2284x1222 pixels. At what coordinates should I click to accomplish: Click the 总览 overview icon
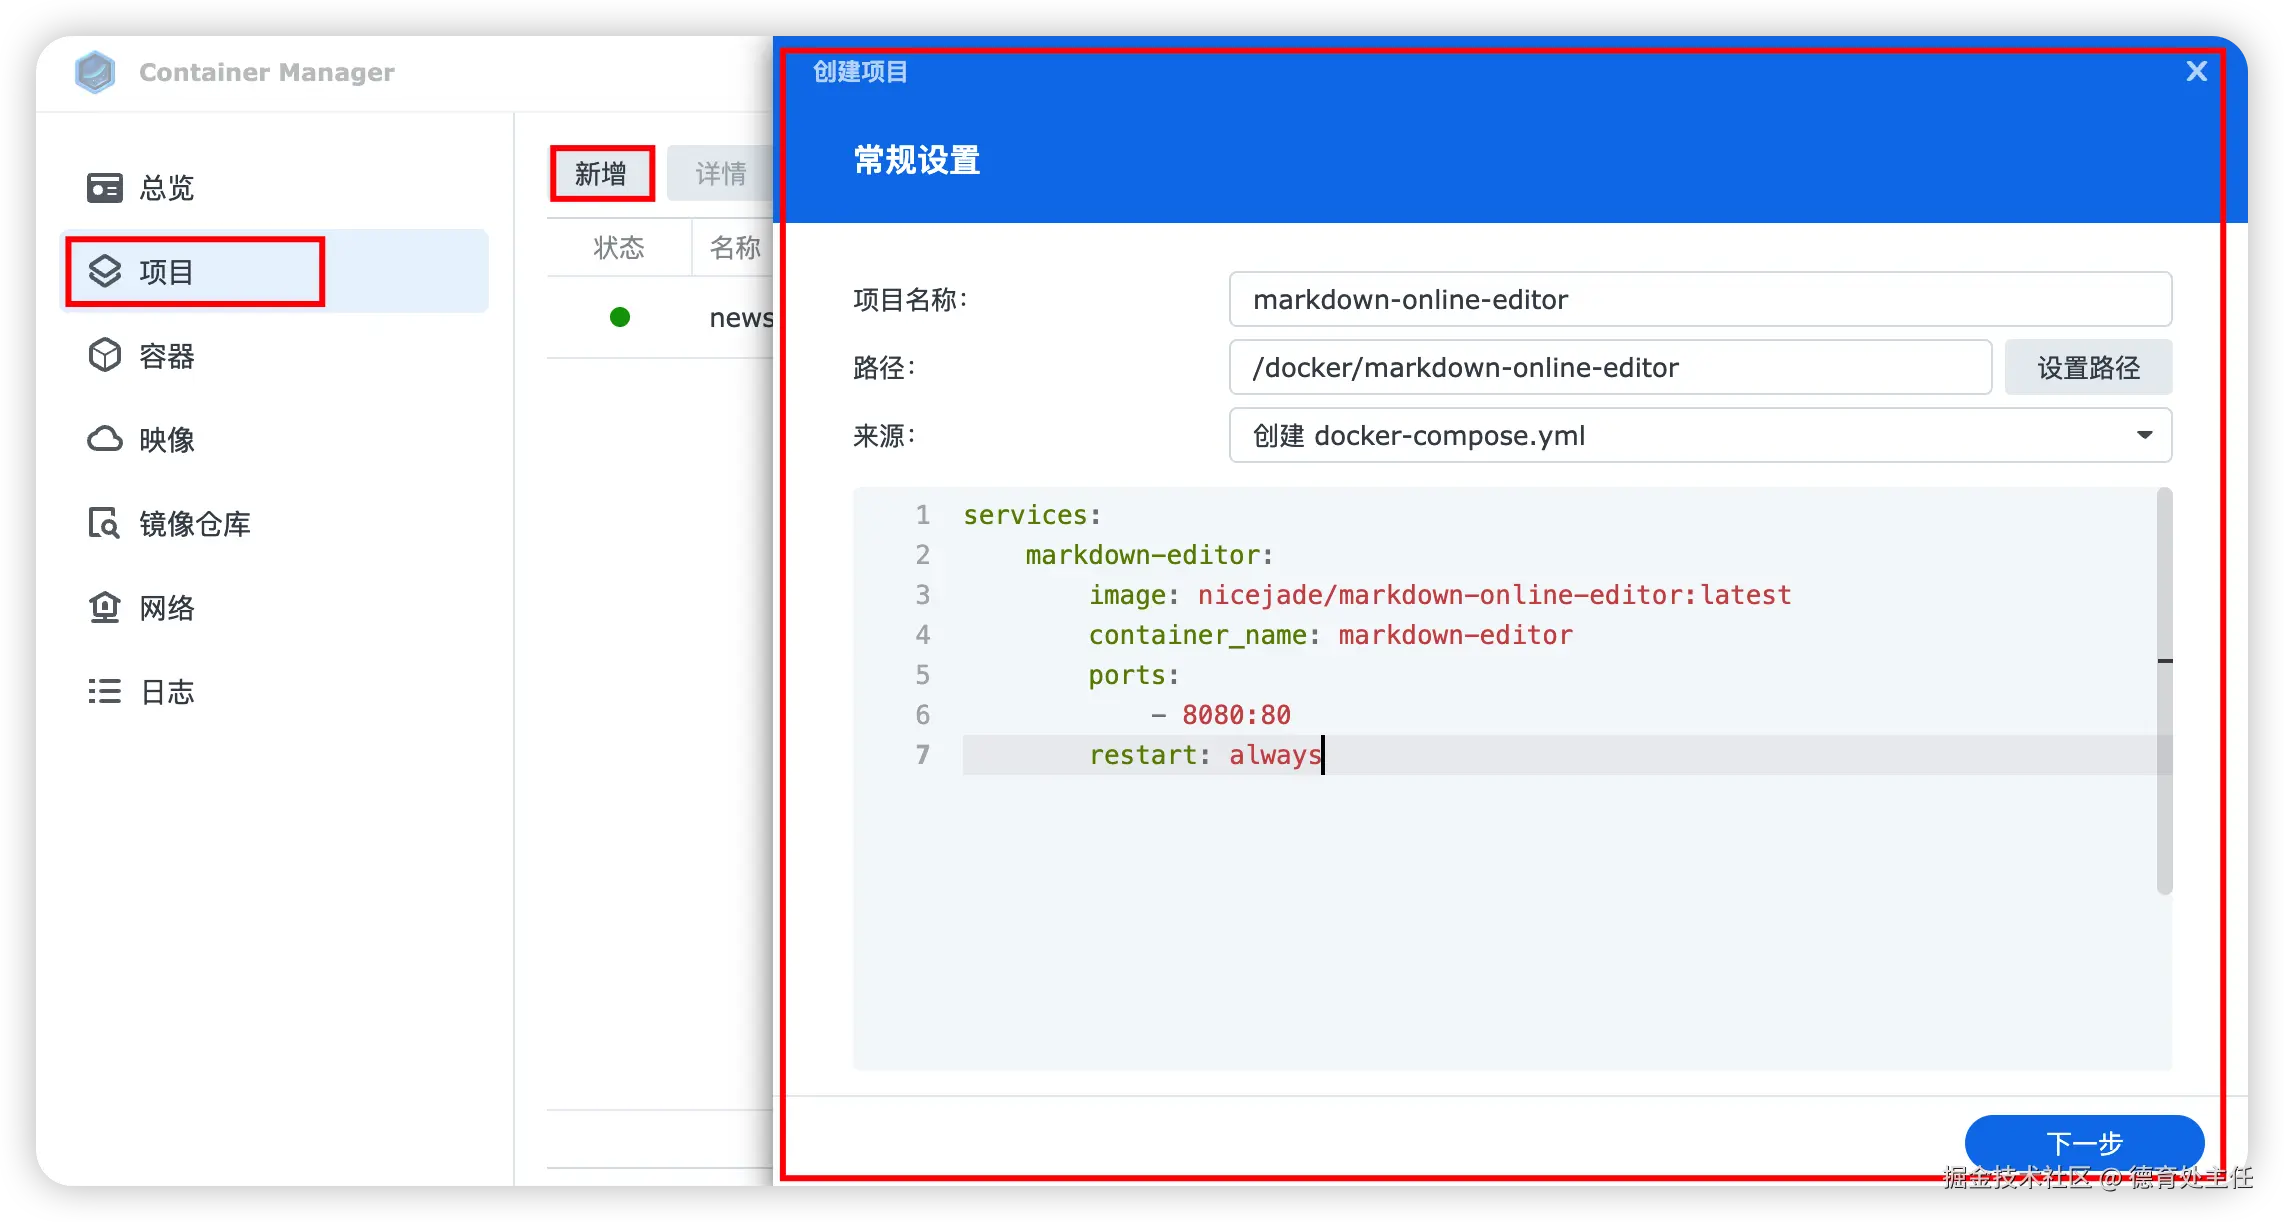click(104, 188)
